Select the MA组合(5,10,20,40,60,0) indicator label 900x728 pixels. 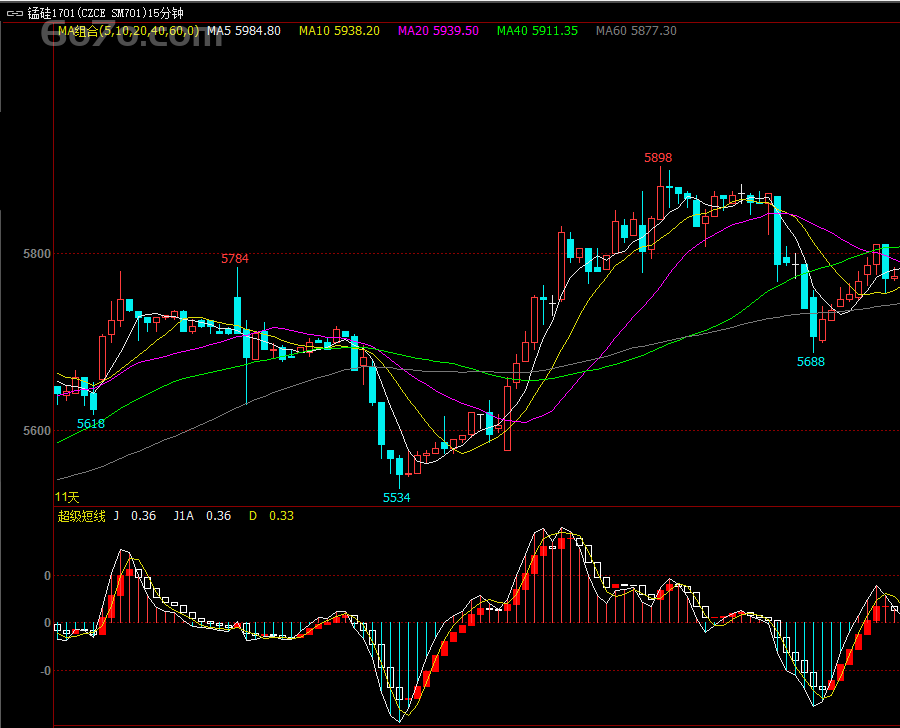click(x=129, y=31)
